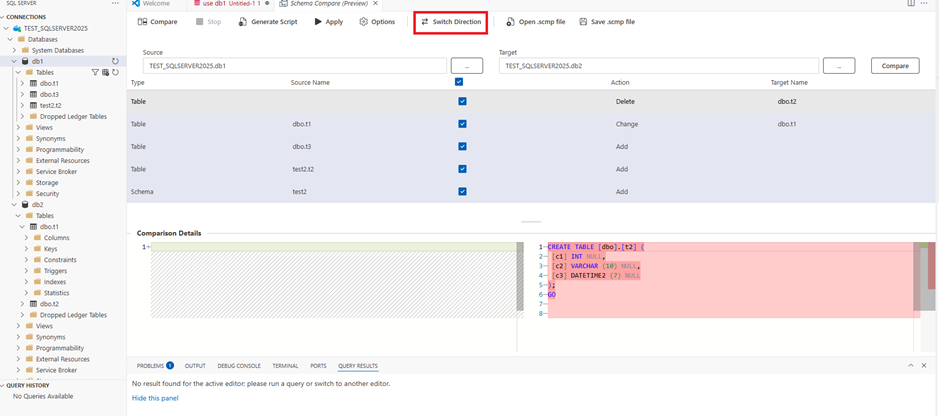Click the browse ellipsis button beside Source
Image resolution: width=939 pixels, height=416 pixels.
click(x=467, y=66)
